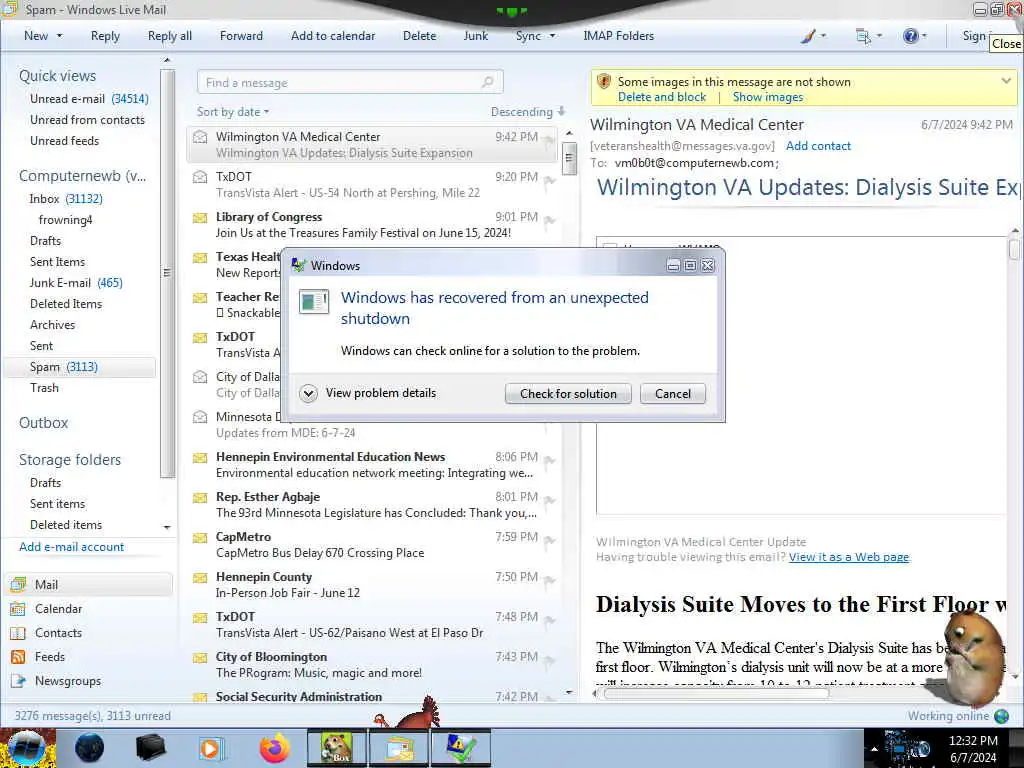
Task: Click envelope icon of Library of Congress message
Action: point(200,217)
